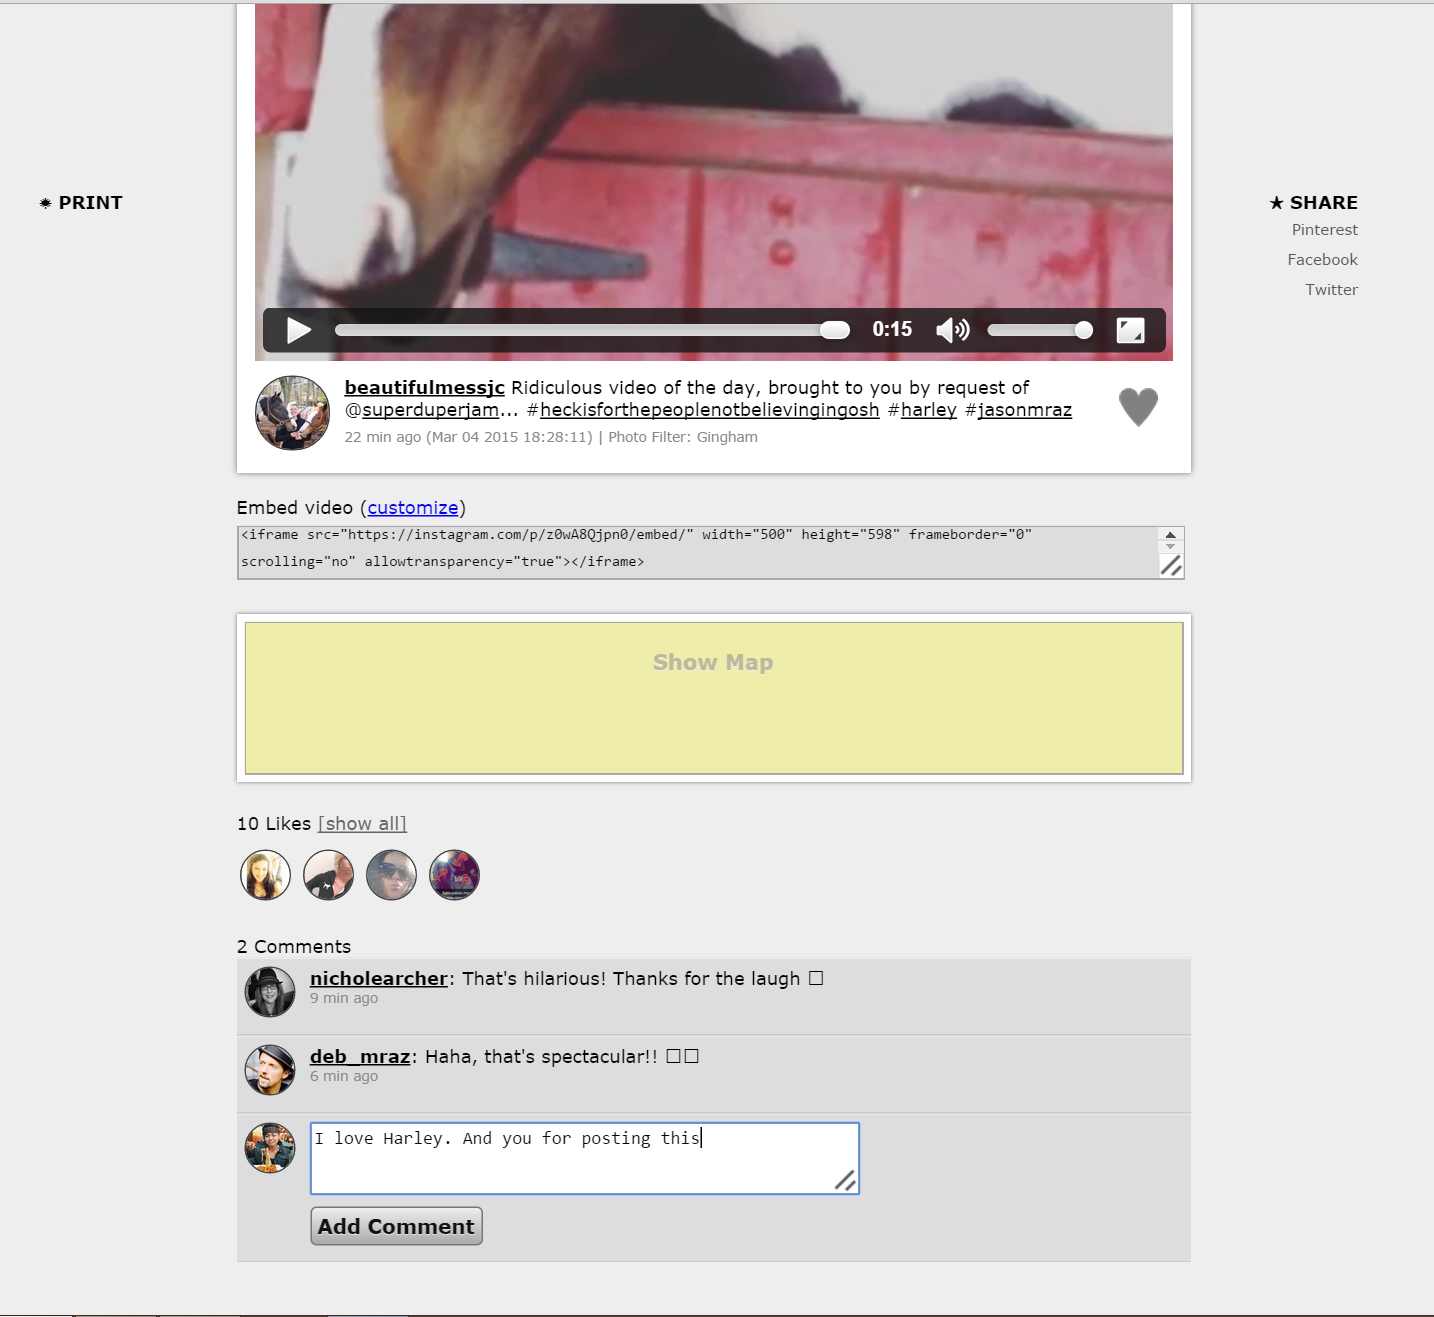1434x1317 pixels.
Task: Show all likes on the post
Action: point(362,824)
